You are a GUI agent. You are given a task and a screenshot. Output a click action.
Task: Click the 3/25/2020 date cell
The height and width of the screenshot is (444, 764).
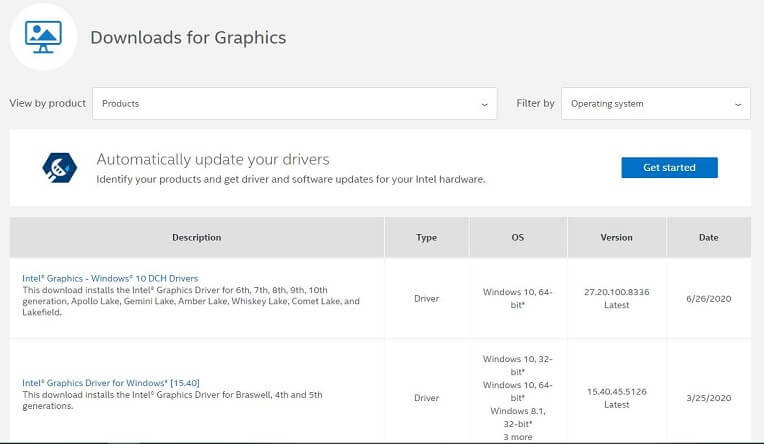point(708,398)
